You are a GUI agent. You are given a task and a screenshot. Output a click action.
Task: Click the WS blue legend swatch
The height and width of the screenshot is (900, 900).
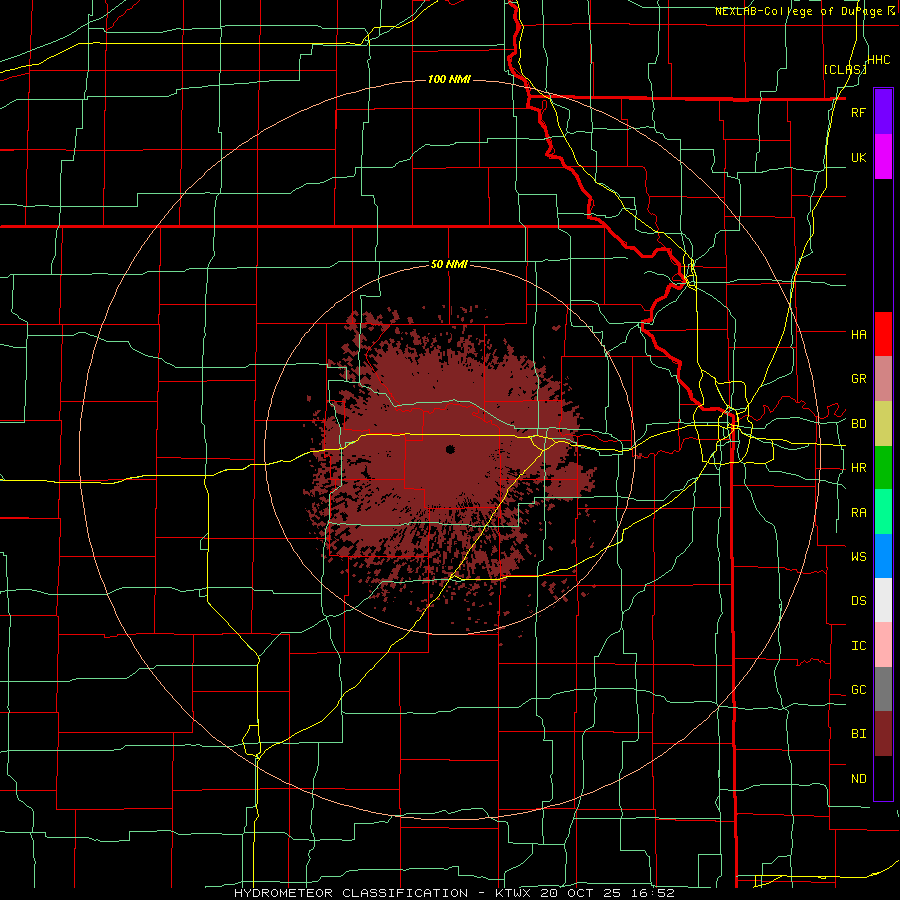click(x=883, y=556)
